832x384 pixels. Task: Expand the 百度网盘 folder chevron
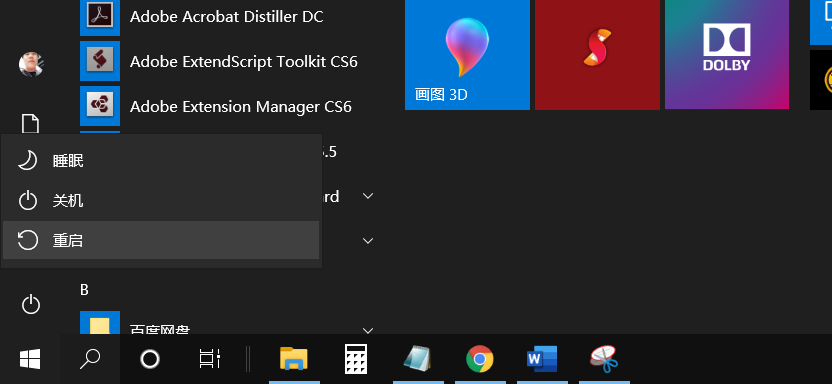[x=368, y=330]
